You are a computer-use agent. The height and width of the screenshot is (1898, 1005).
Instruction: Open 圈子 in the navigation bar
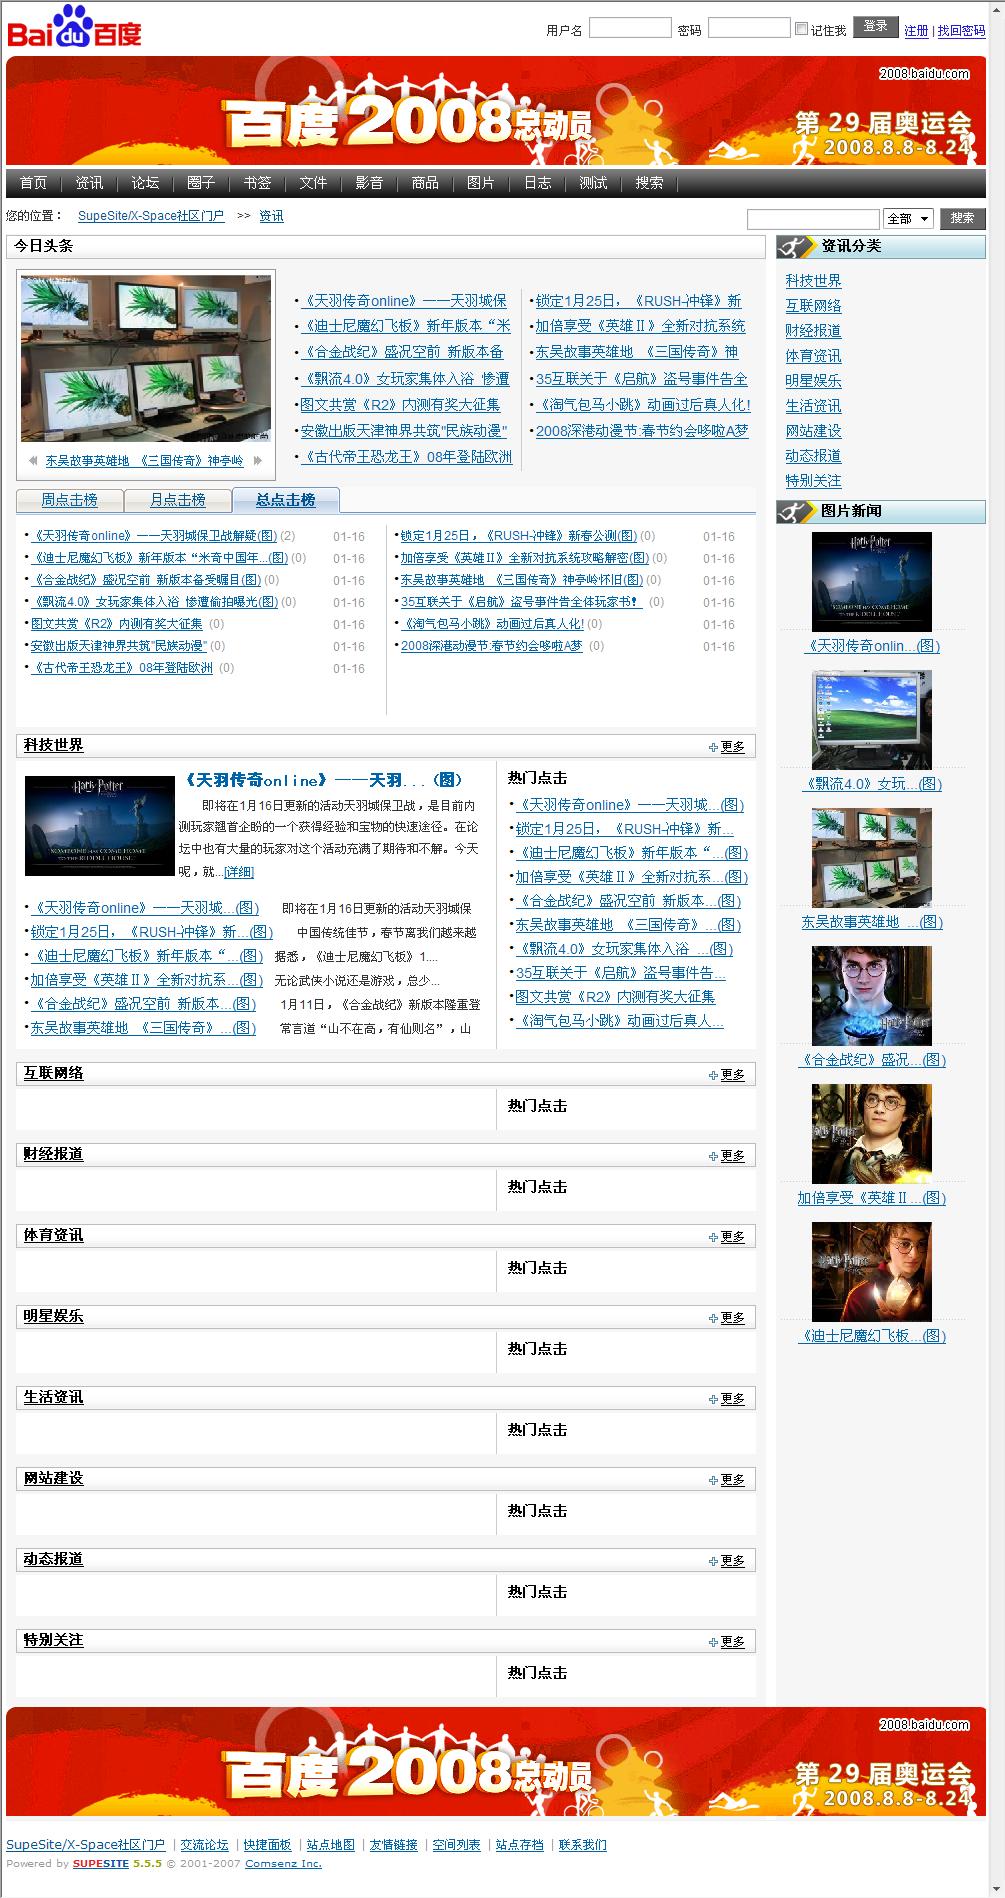[x=201, y=183]
